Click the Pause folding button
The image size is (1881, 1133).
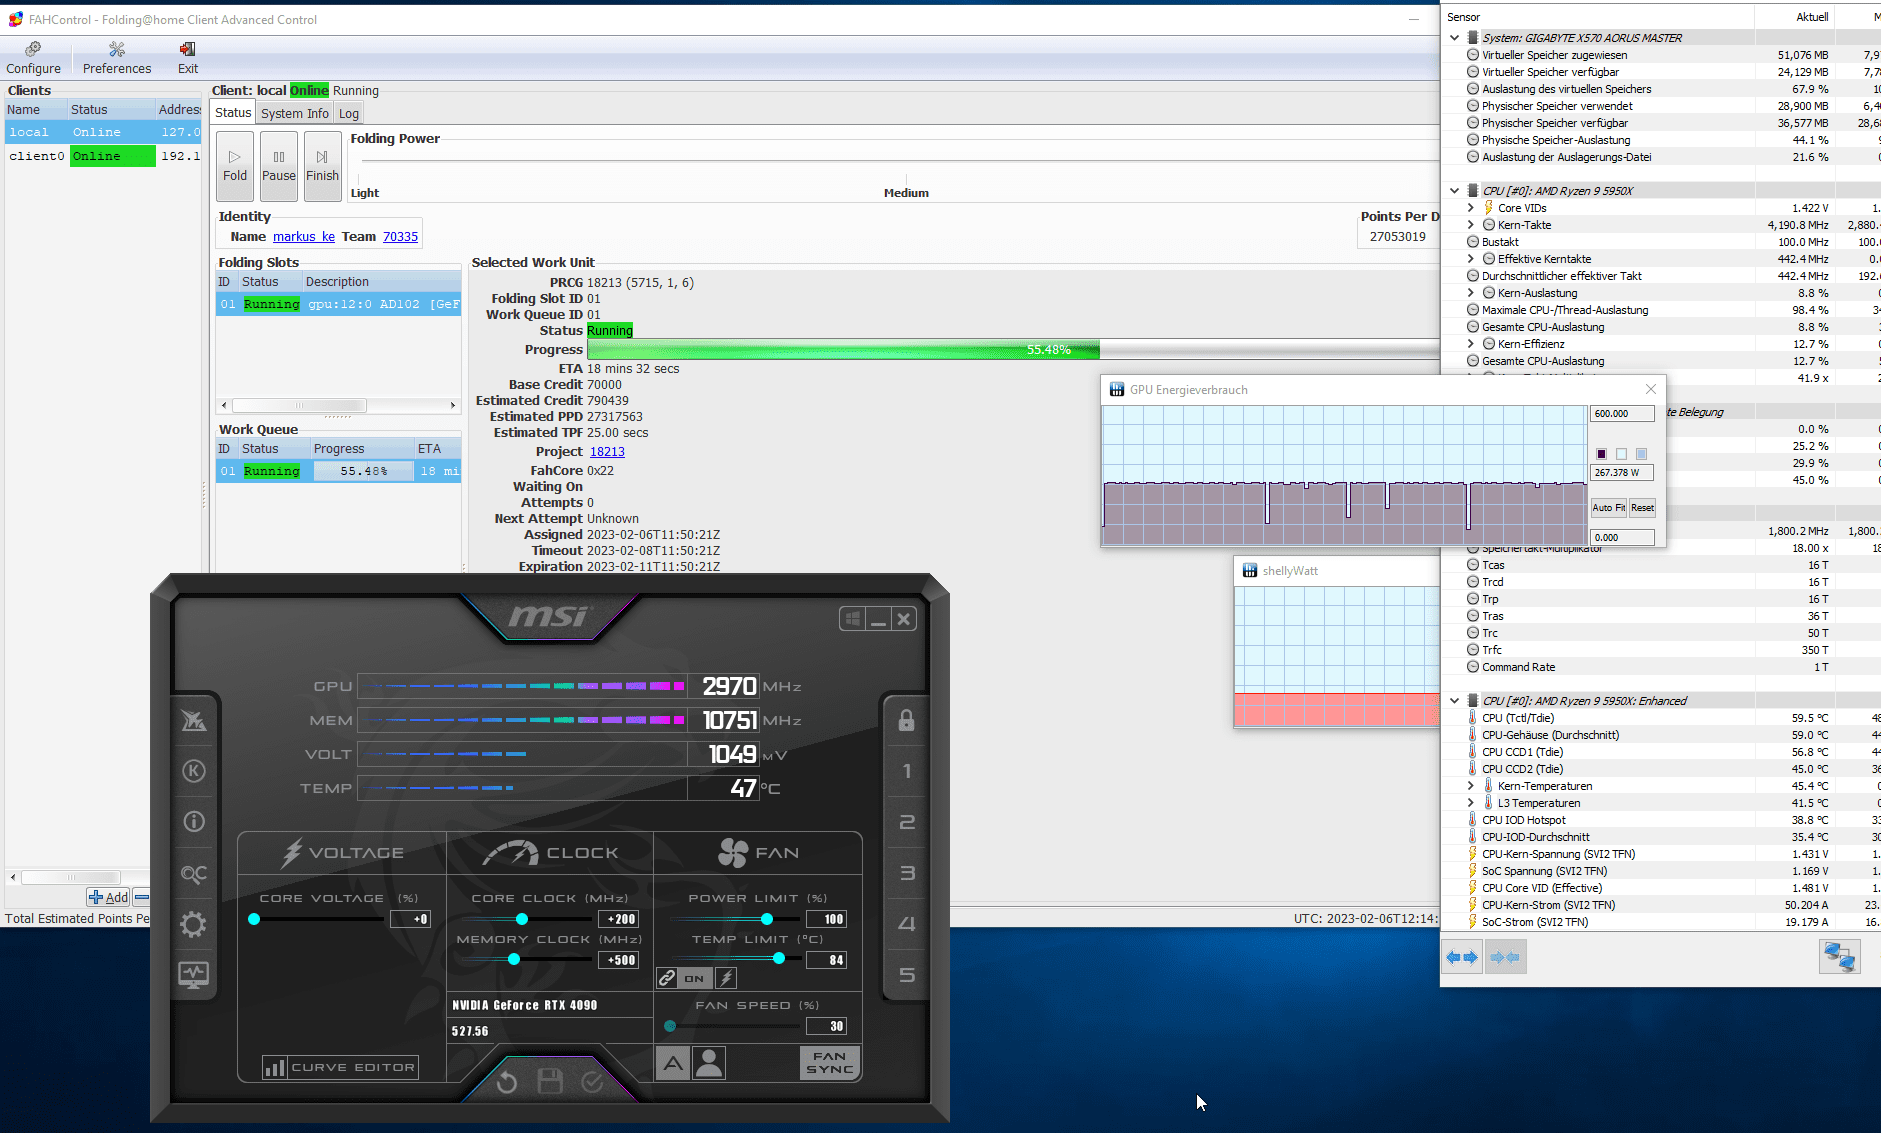[x=279, y=165]
